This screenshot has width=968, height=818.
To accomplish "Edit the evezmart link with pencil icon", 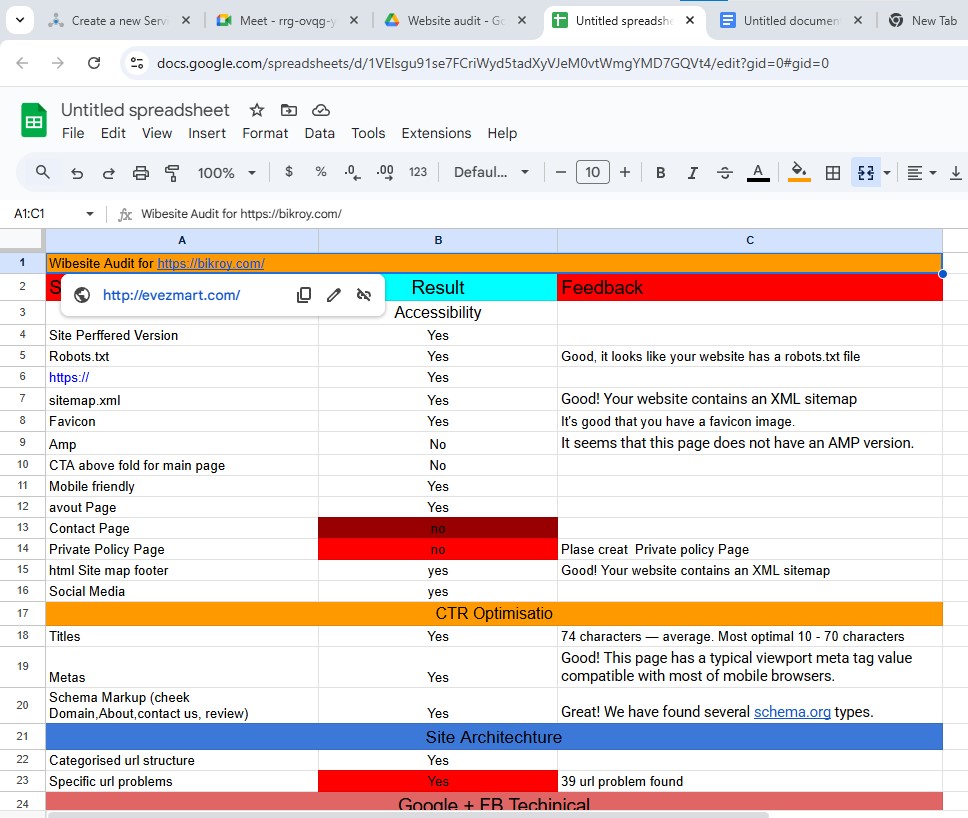I will pos(334,295).
